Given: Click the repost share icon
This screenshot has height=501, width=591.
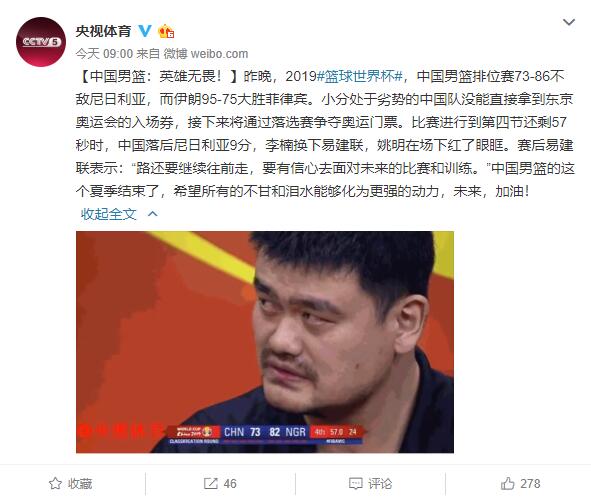Looking at the screenshot, I should pyautogui.click(x=210, y=483).
